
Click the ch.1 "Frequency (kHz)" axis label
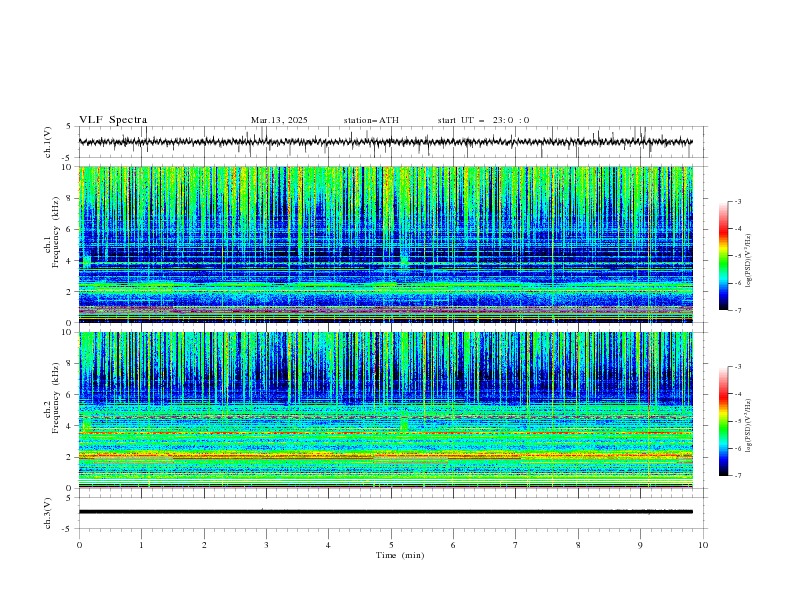click(56, 232)
